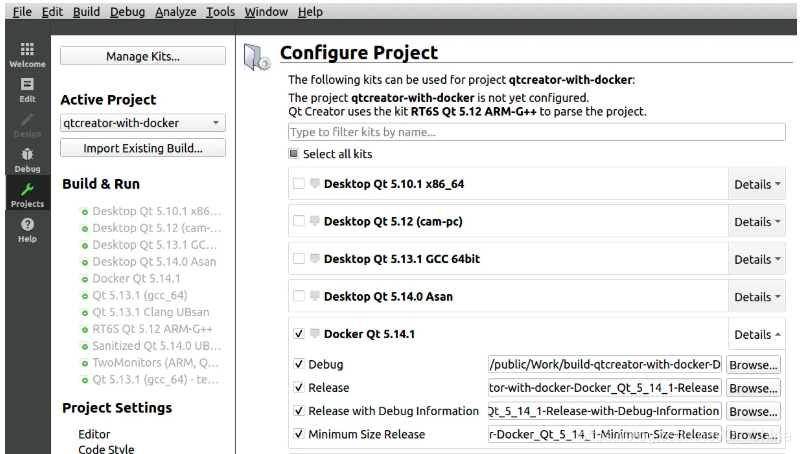
Task: Click the Debug build path field
Action: [x=605, y=364]
